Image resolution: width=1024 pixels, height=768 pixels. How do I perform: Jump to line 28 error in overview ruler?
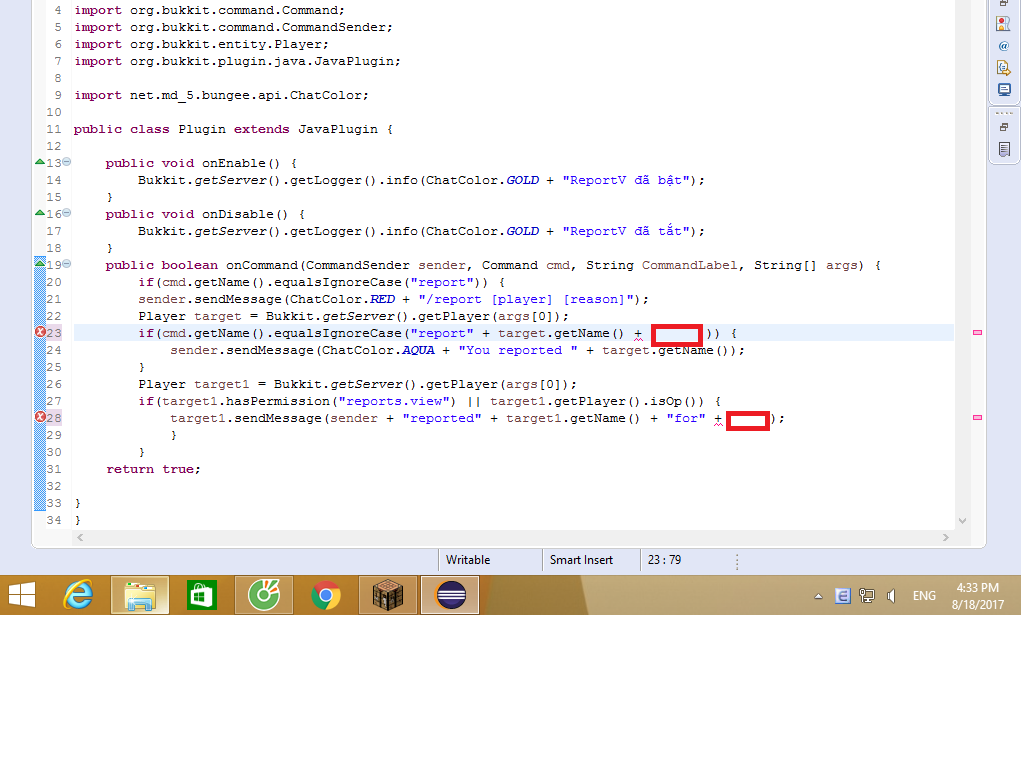(x=977, y=417)
